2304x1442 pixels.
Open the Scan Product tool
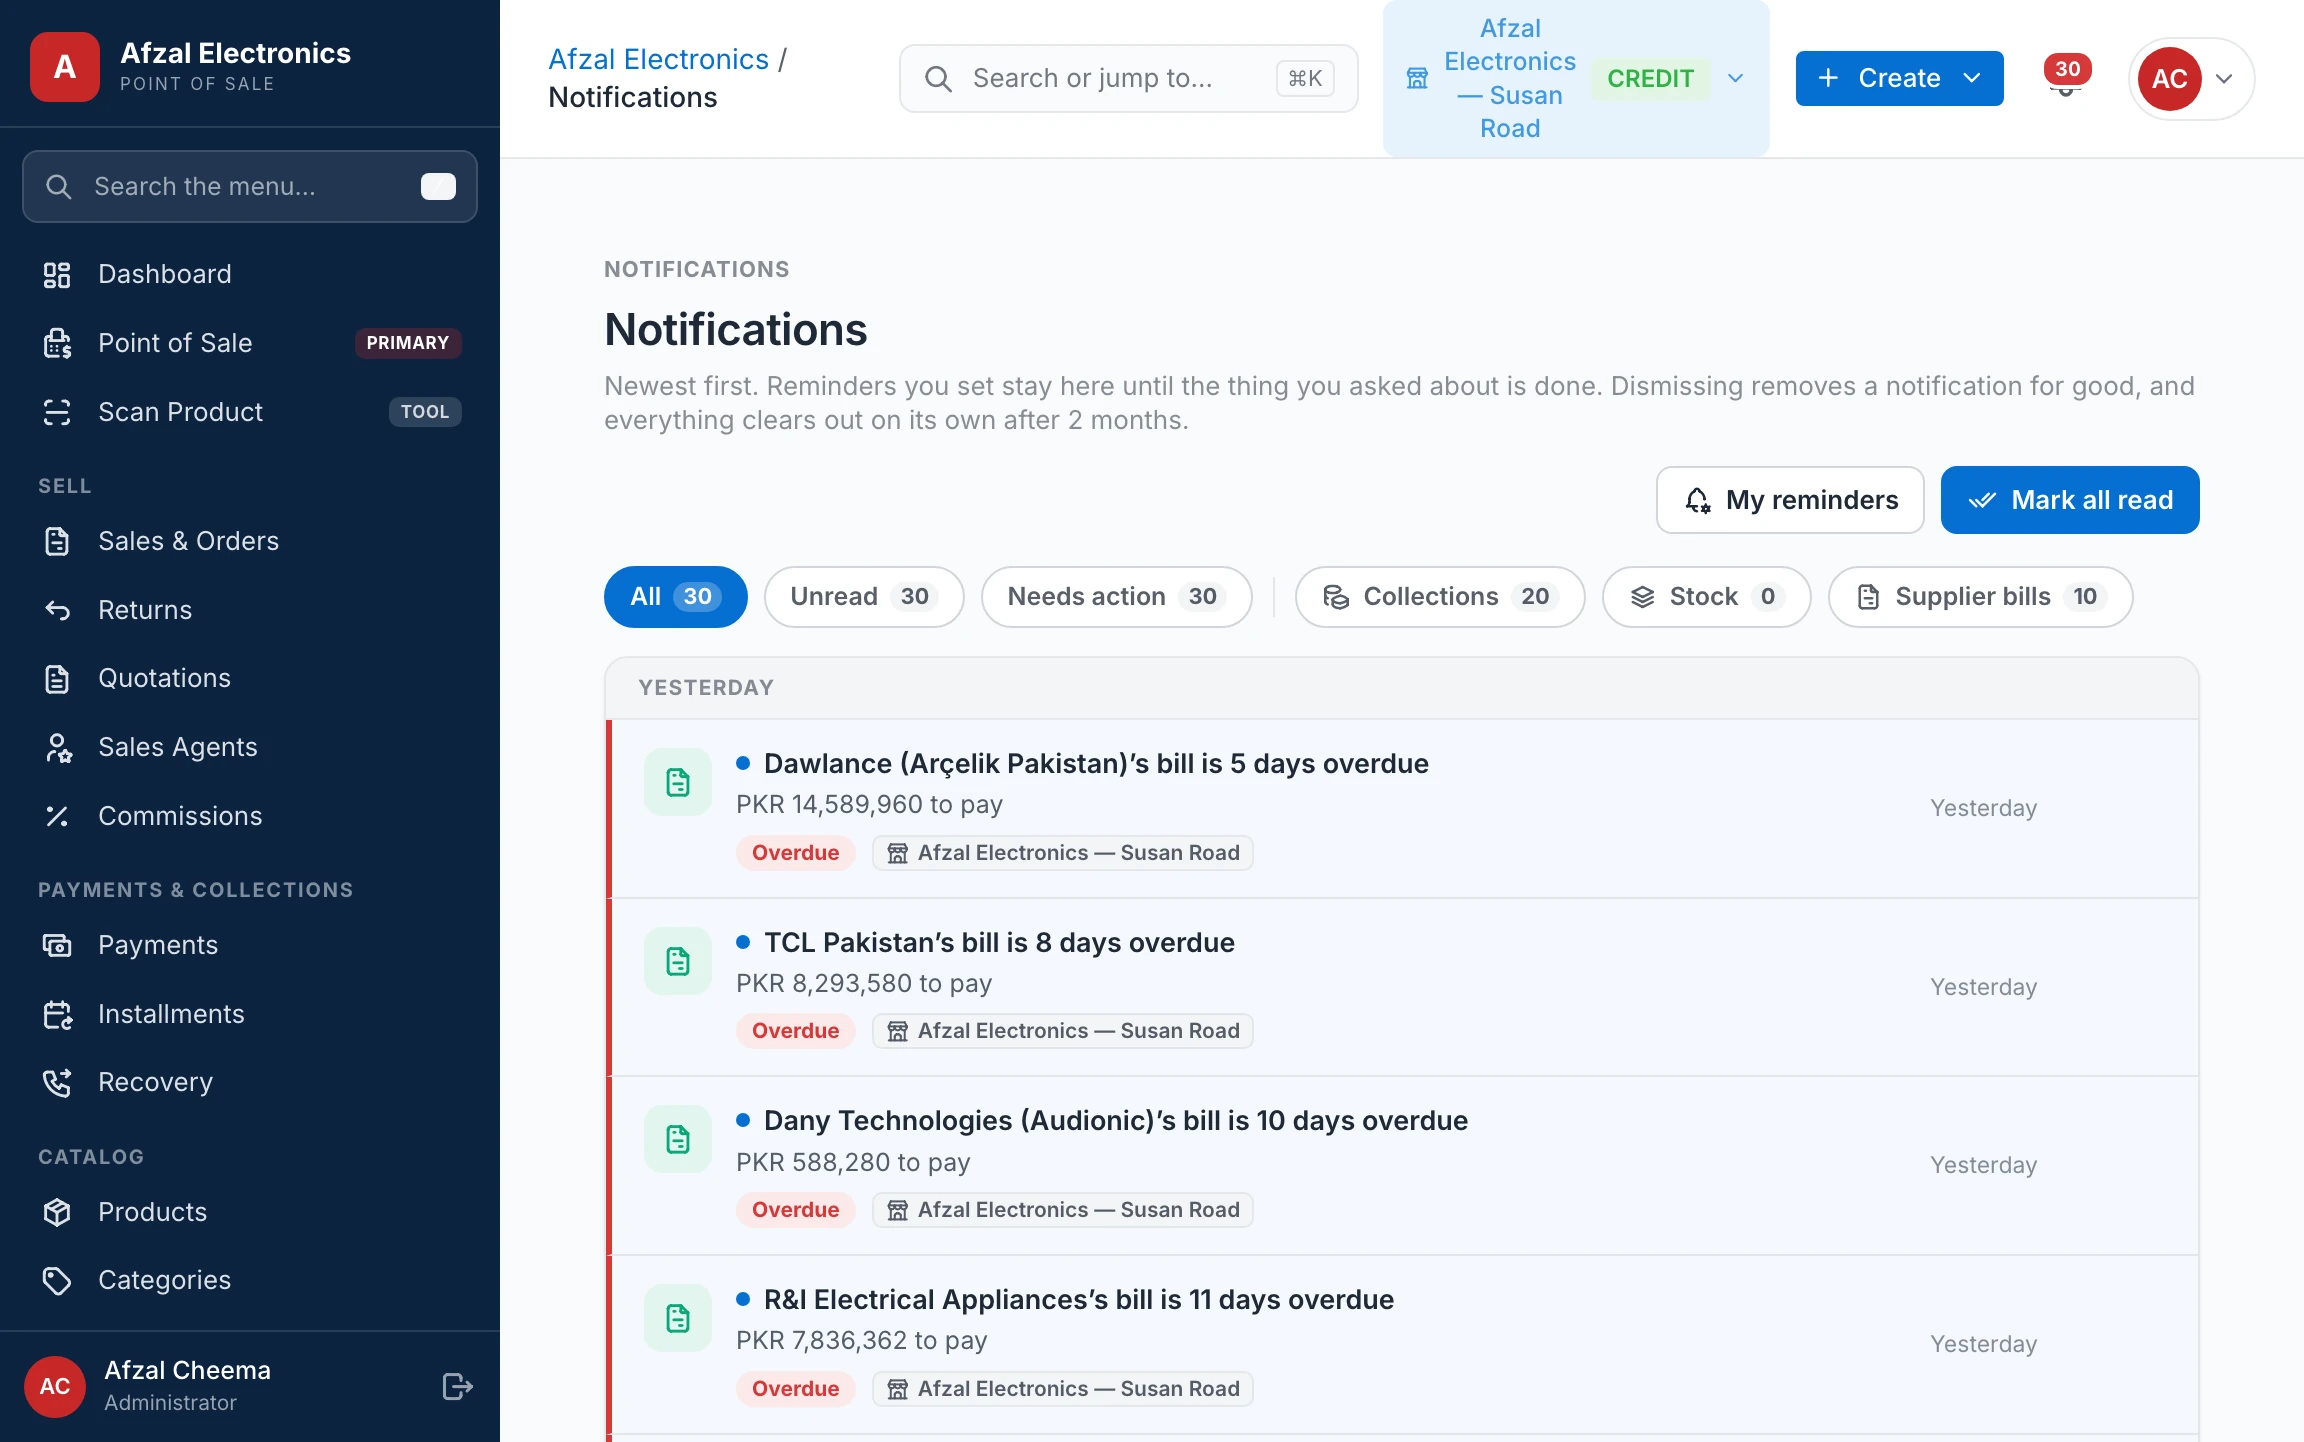250,412
